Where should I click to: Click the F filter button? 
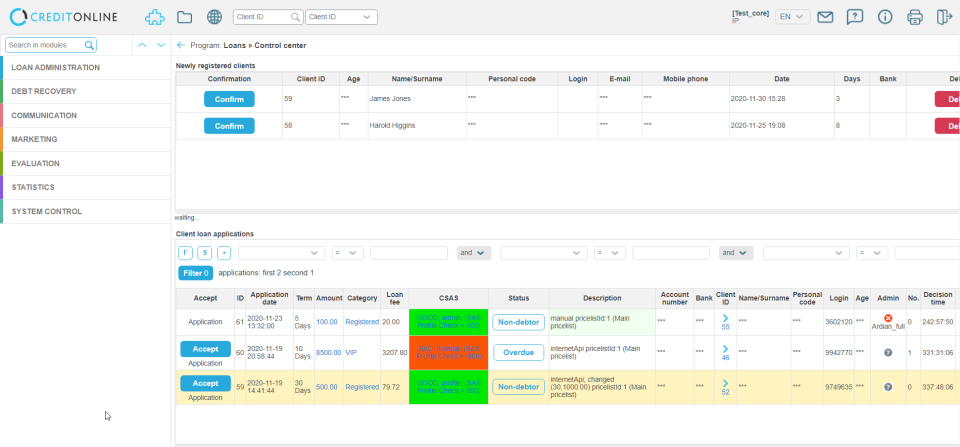point(185,253)
